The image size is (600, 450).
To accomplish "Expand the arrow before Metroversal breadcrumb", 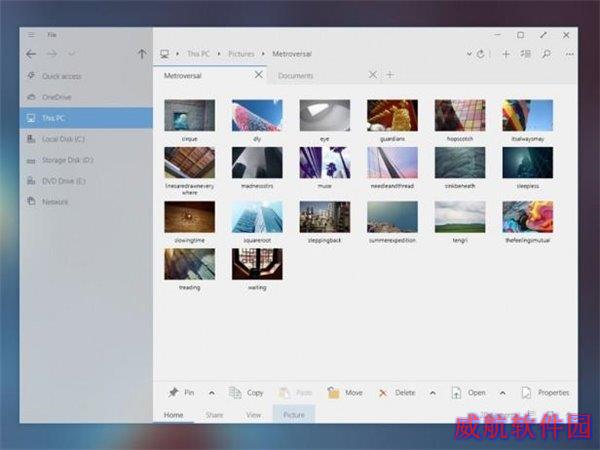I will [263, 54].
